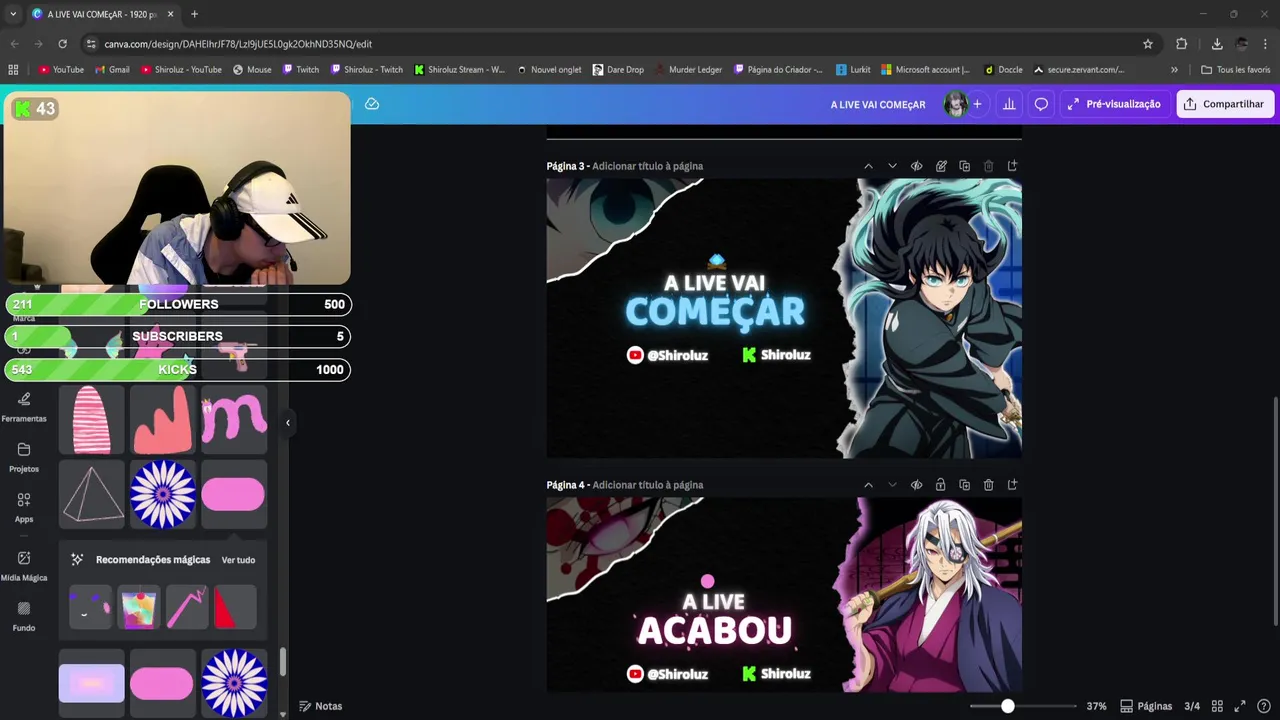Open grid view of pages
Screen dimensions: 1280x720
(1217, 706)
